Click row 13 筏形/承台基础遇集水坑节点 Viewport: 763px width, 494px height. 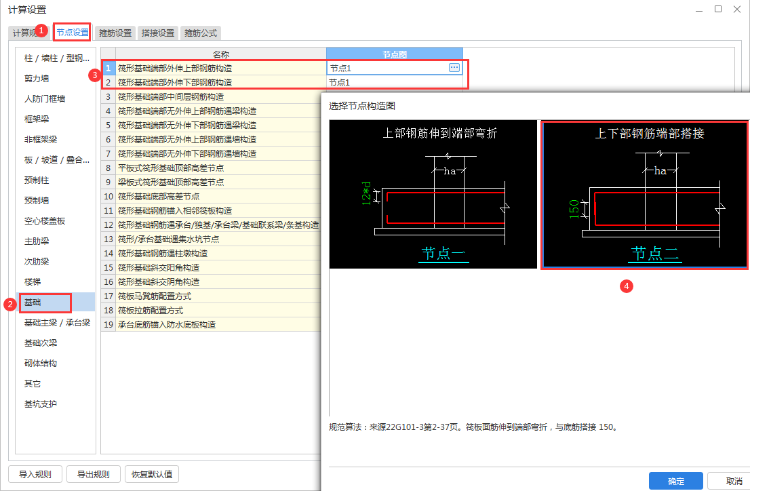218,239
